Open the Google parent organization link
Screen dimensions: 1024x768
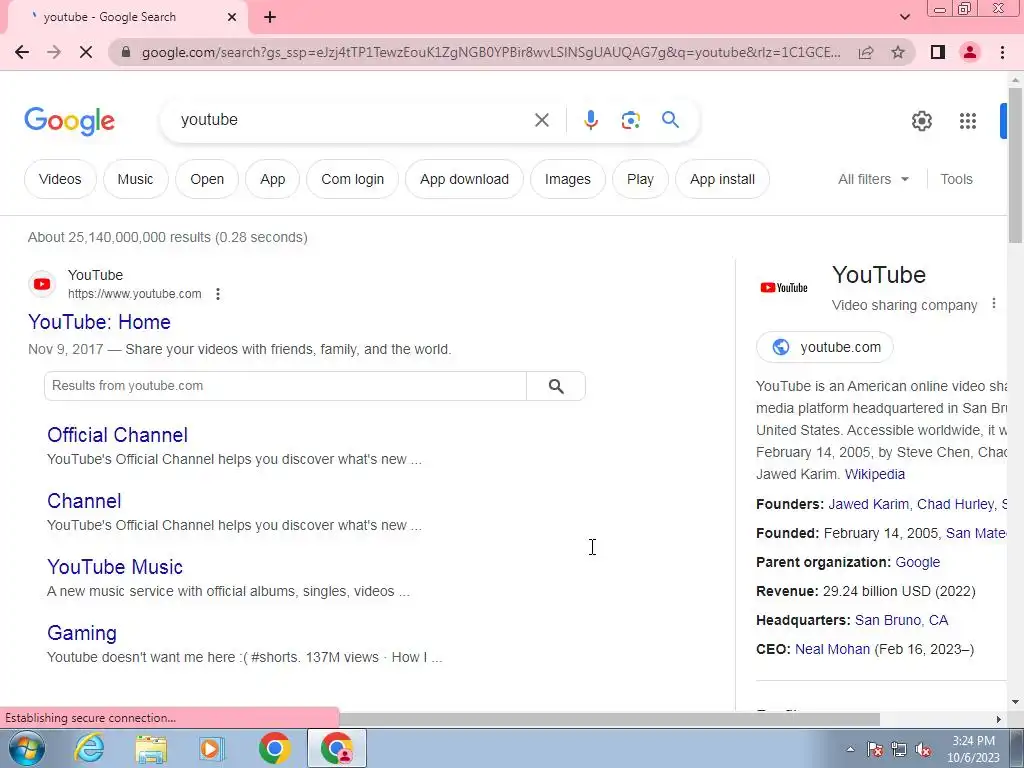[x=918, y=562]
